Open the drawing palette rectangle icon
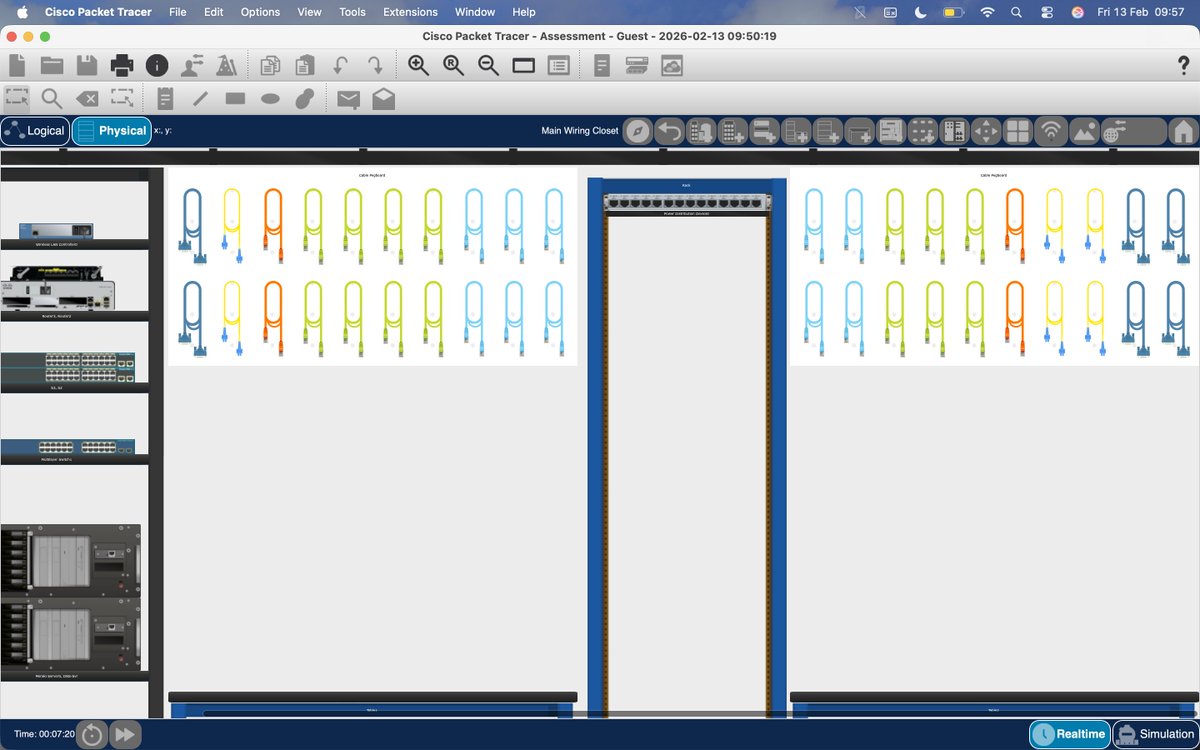This screenshot has width=1200, height=750. (524, 66)
